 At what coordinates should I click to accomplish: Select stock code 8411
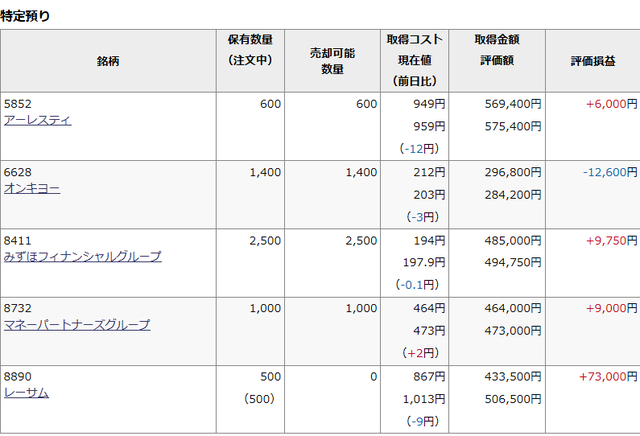[18, 240]
